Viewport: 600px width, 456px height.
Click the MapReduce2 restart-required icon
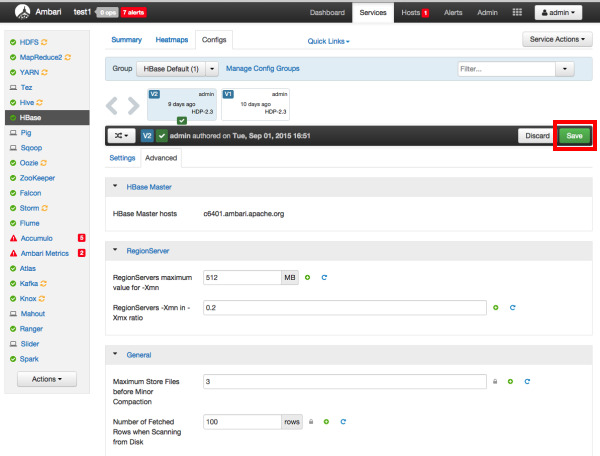point(68,57)
